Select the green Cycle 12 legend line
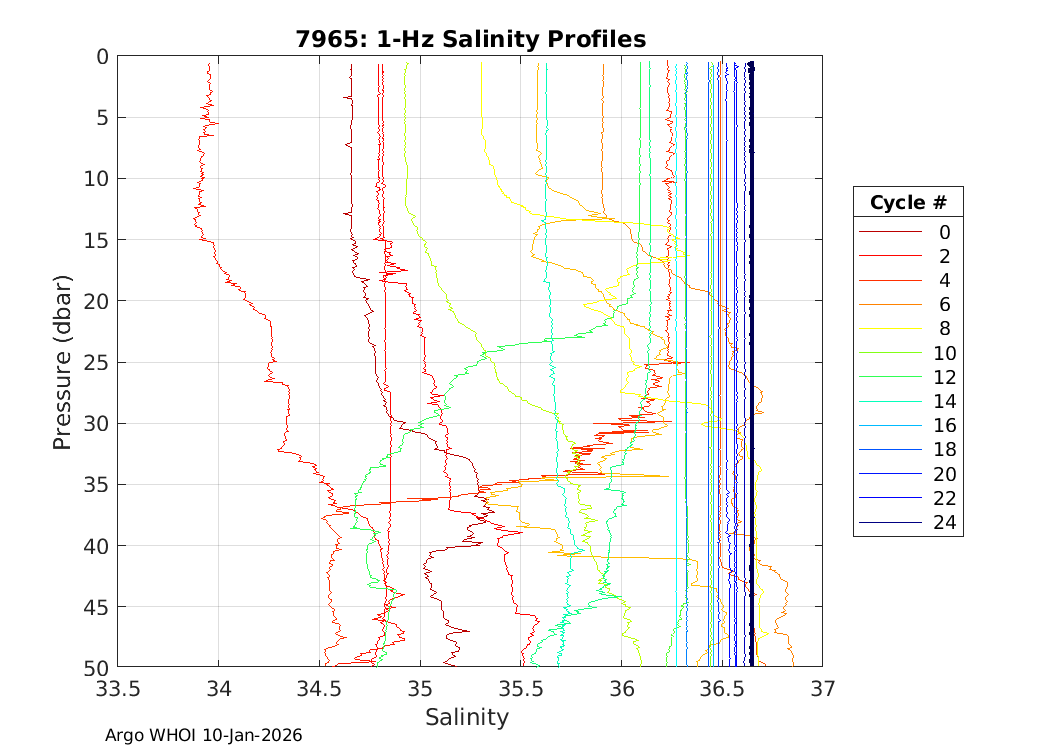Image resolution: width=1050 pixels, height=750 pixels. click(x=889, y=377)
